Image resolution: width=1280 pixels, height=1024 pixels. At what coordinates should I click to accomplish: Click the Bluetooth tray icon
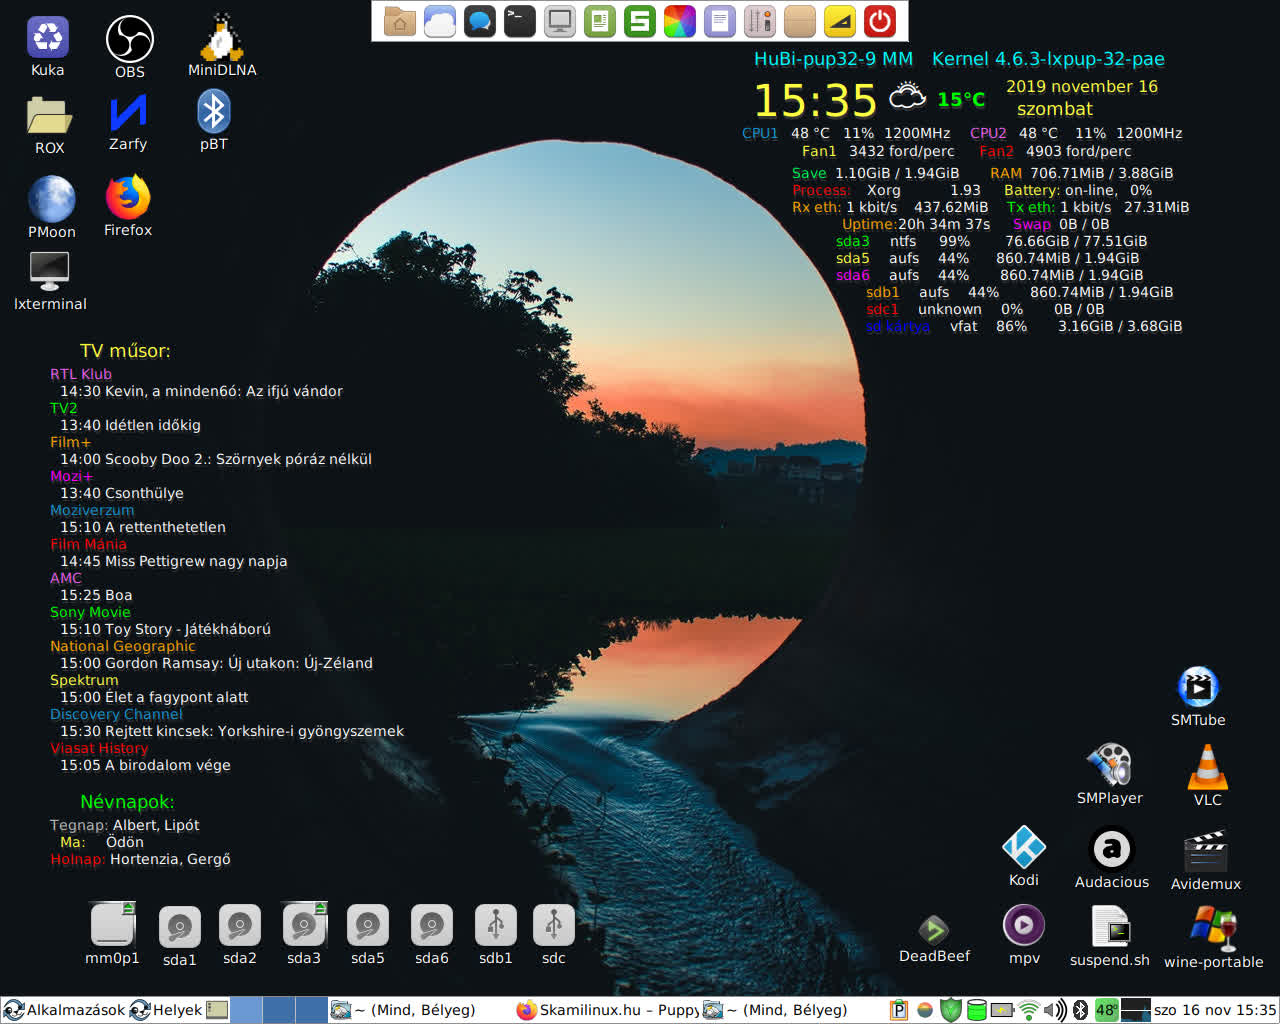1080,1010
